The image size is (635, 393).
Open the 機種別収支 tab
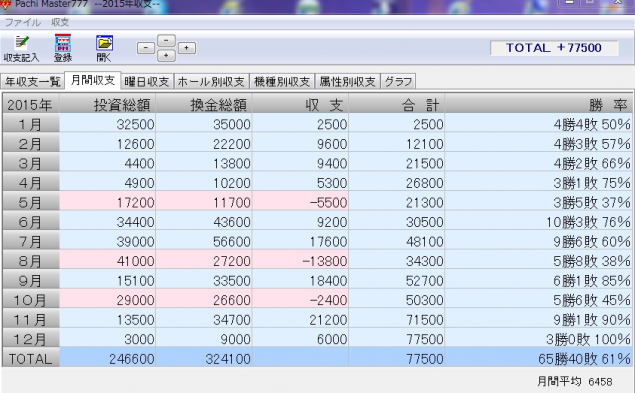[x=282, y=82]
